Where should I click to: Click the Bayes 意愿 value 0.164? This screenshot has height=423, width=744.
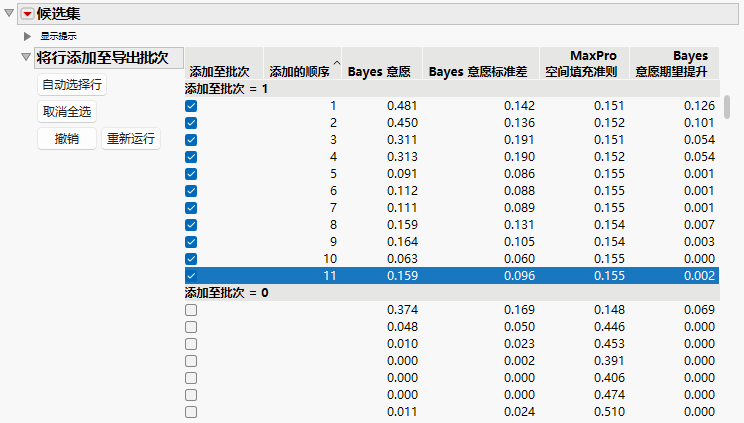(x=402, y=242)
